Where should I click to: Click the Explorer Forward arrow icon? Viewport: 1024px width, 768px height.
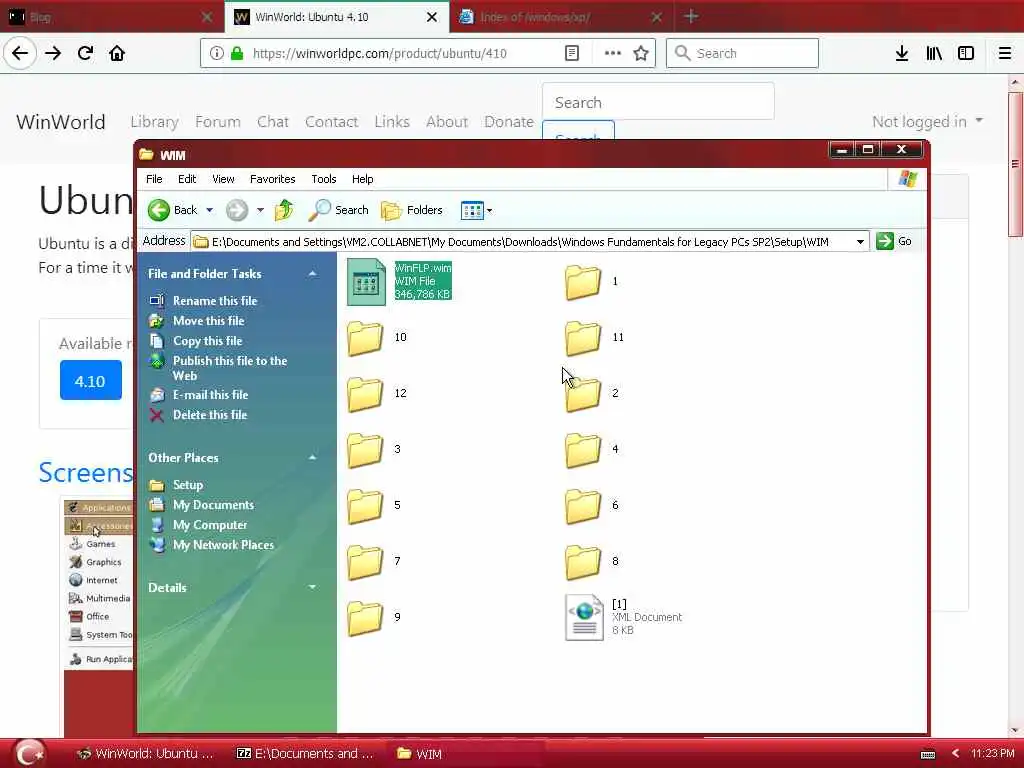236,210
